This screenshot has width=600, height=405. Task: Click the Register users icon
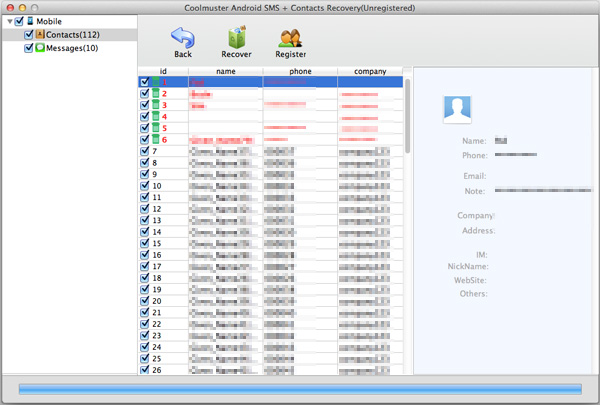coord(290,38)
